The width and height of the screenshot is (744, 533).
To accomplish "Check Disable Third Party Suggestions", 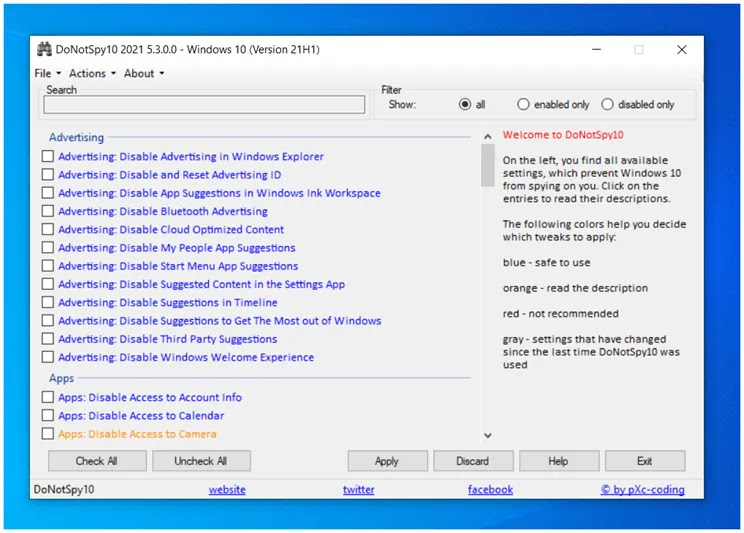I will (x=47, y=339).
